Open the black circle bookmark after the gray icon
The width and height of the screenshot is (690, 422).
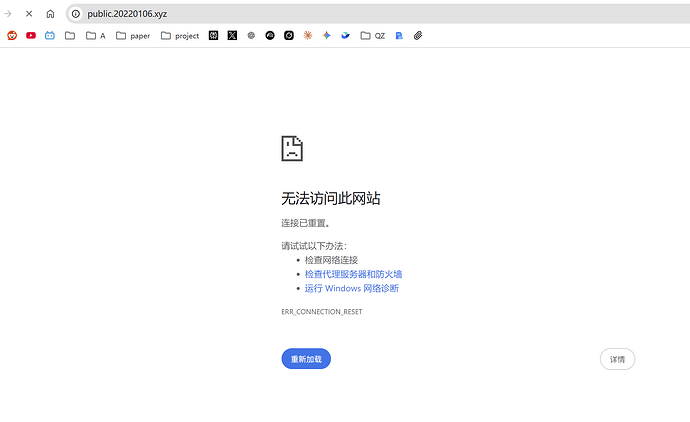[x=270, y=36]
